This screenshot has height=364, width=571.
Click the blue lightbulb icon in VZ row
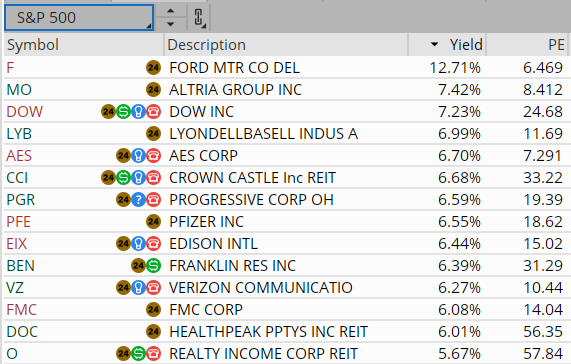coord(138,288)
